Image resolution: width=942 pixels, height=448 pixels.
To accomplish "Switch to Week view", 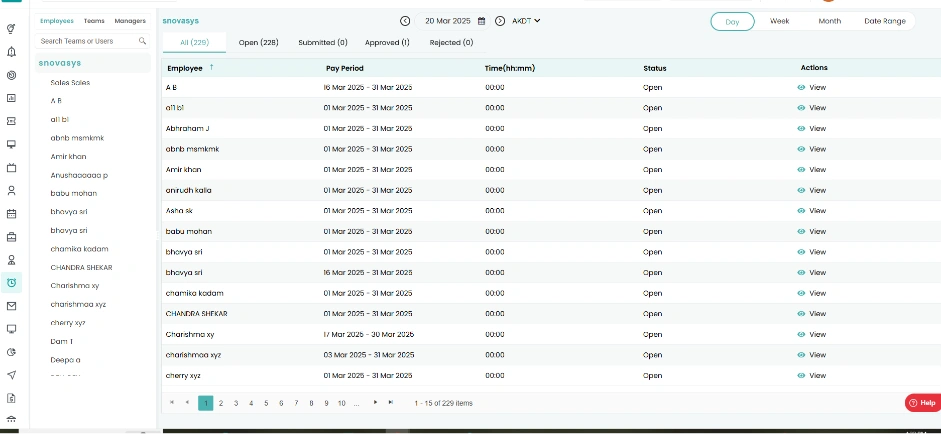I will [780, 21].
